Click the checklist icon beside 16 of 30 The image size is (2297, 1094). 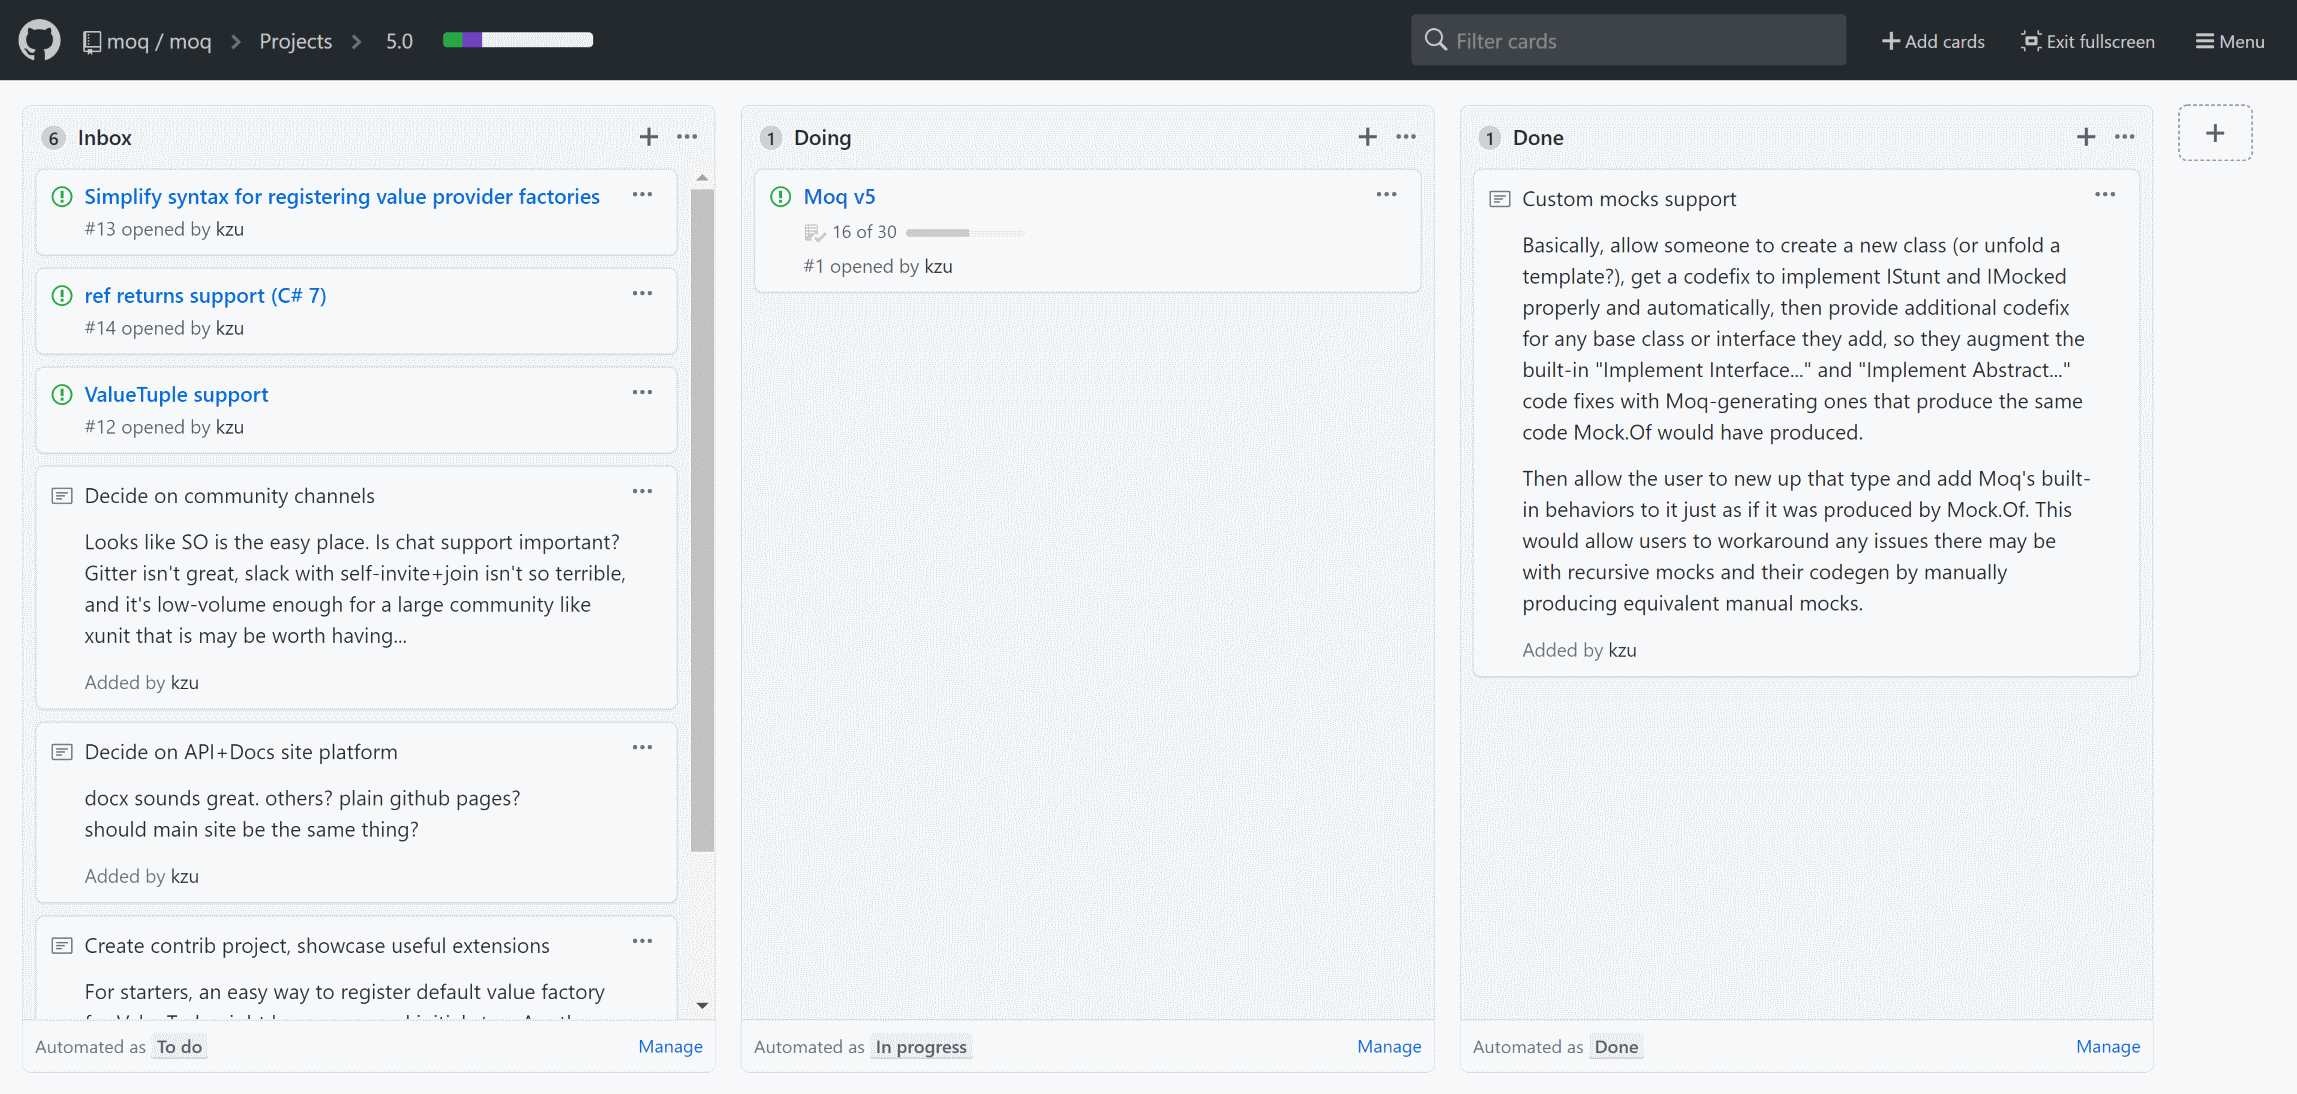click(814, 233)
